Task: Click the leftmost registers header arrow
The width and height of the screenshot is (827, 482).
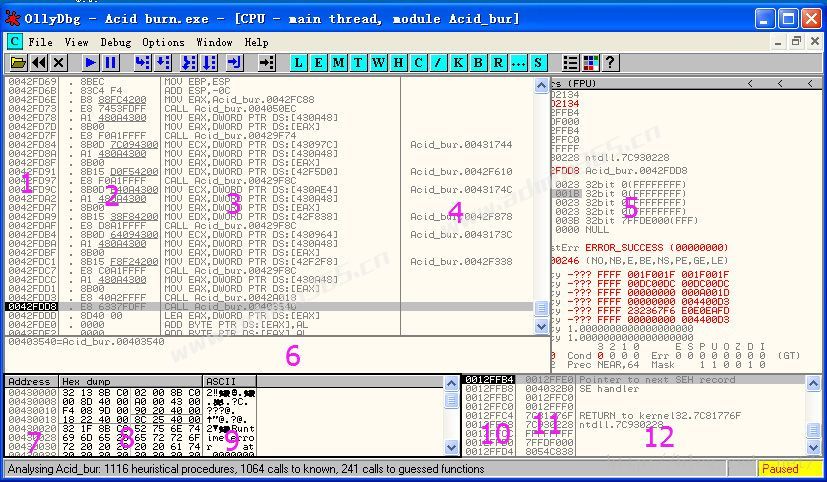Action: coord(750,83)
